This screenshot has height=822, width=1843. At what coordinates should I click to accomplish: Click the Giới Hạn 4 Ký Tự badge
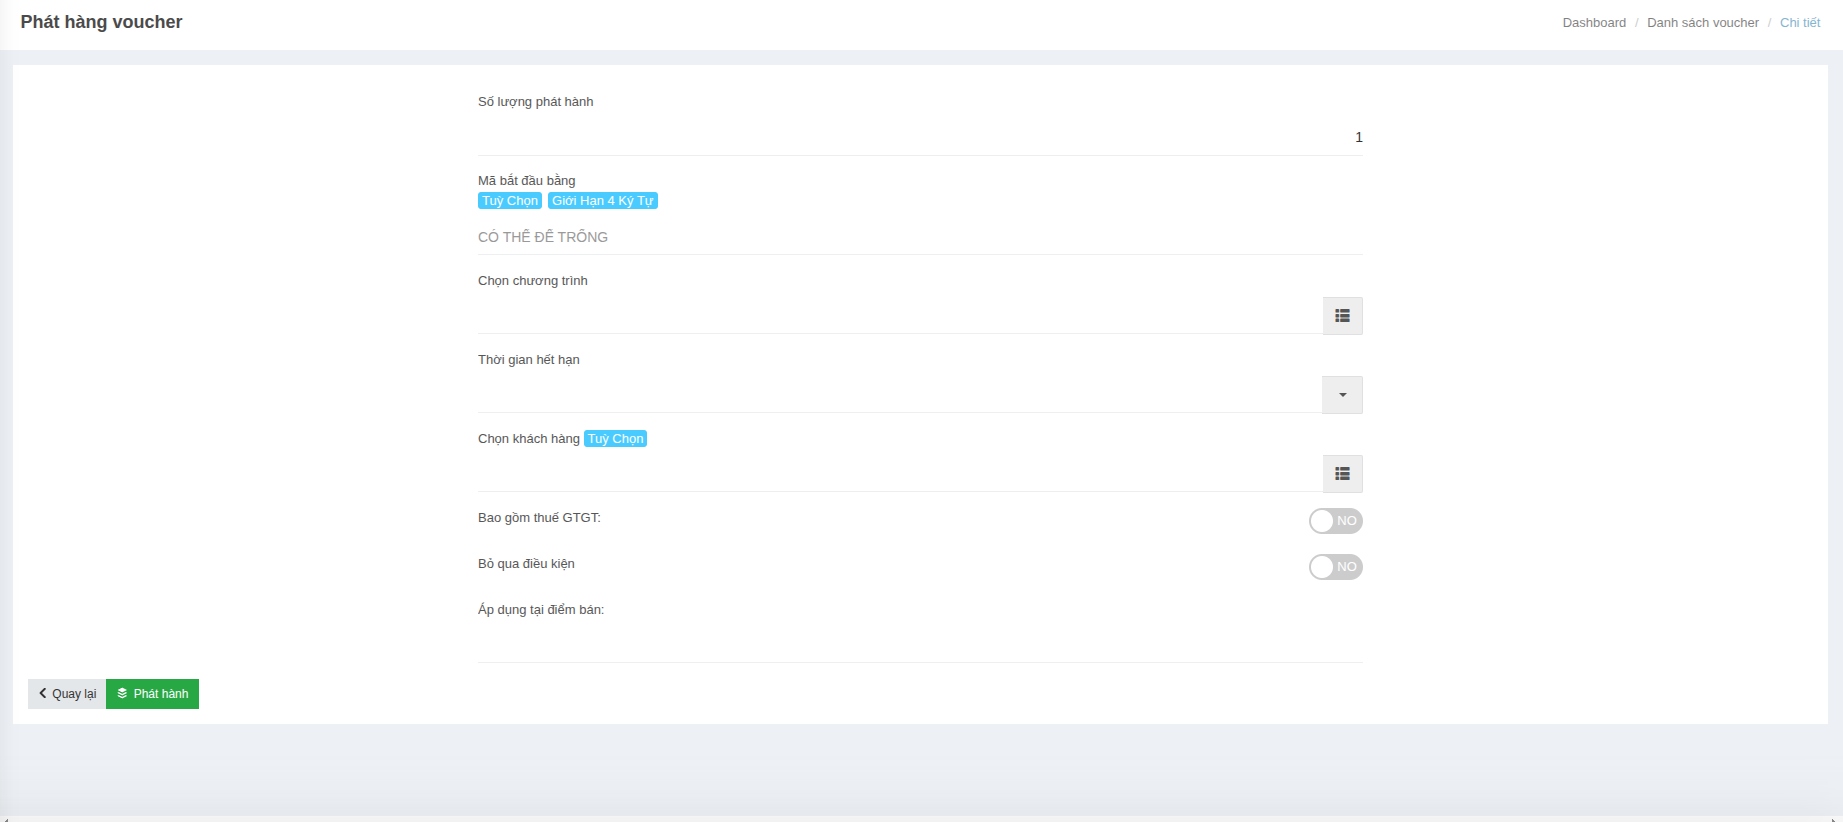602,201
